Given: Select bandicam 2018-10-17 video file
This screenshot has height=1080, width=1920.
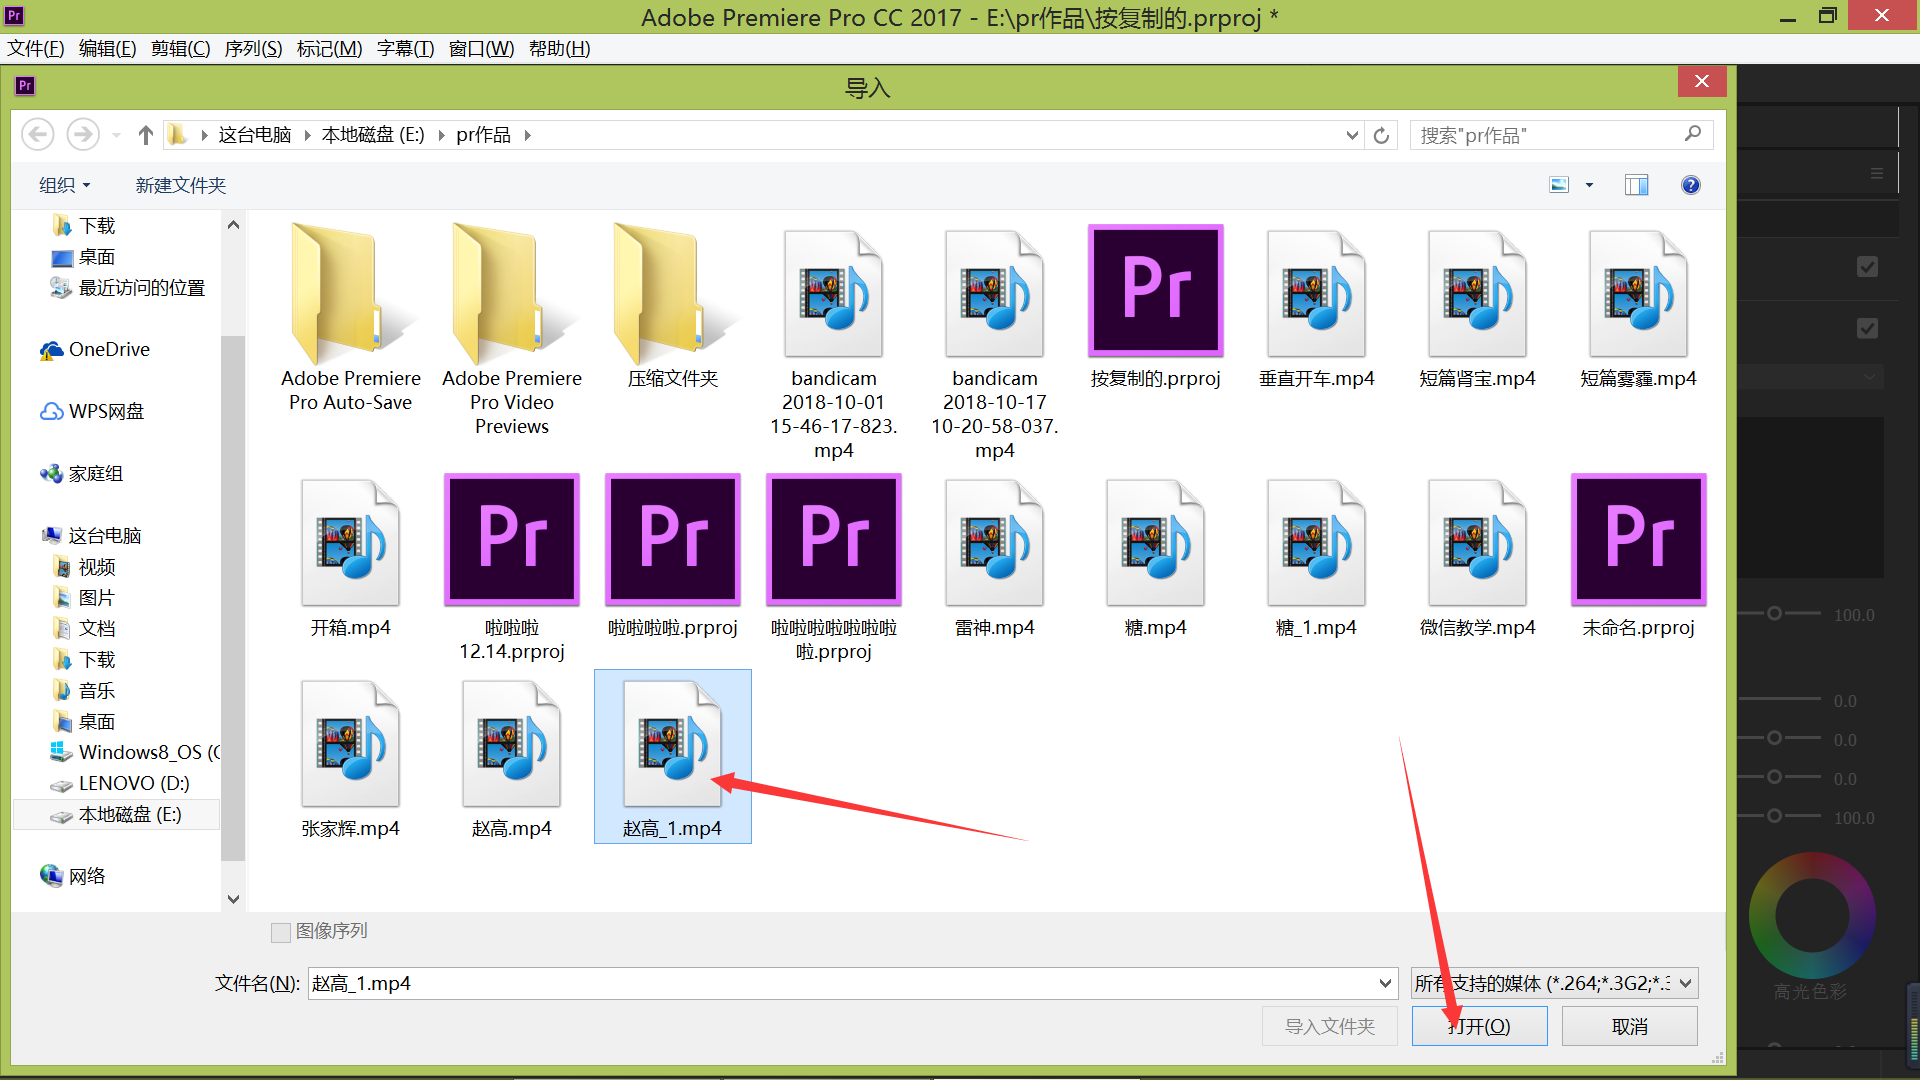Looking at the screenshot, I should (x=995, y=294).
